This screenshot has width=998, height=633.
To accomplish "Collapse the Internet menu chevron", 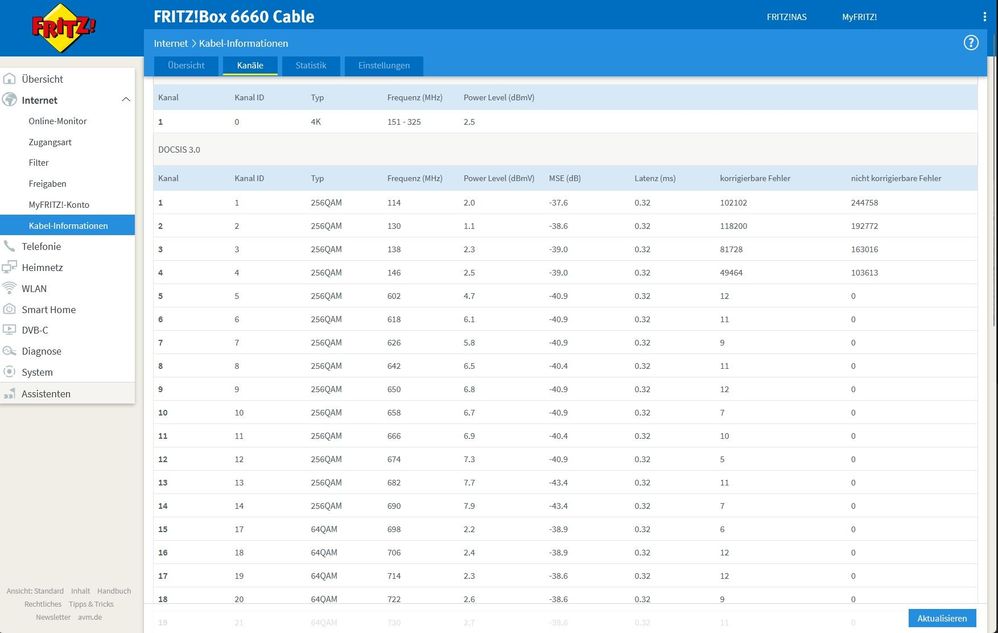I will 125,100.
